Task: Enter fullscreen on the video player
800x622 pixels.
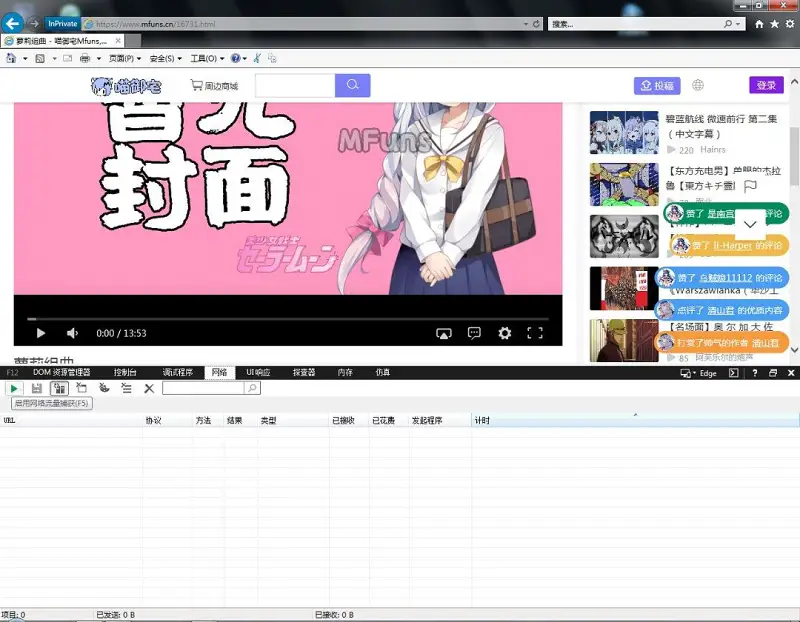Action: pos(535,333)
